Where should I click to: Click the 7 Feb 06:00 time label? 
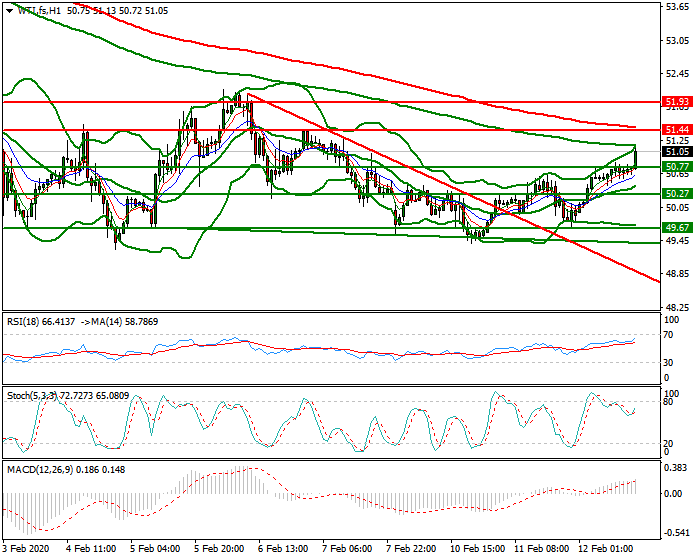[347, 548]
